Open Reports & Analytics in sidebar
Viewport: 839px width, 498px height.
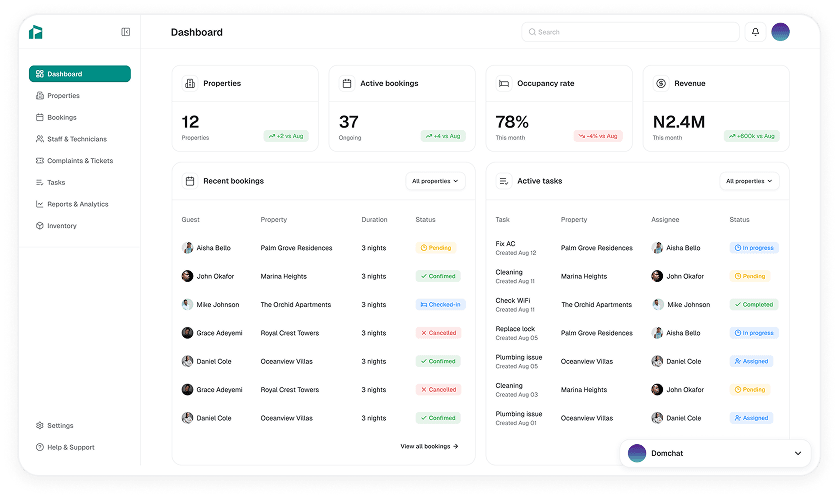coord(72,204)
